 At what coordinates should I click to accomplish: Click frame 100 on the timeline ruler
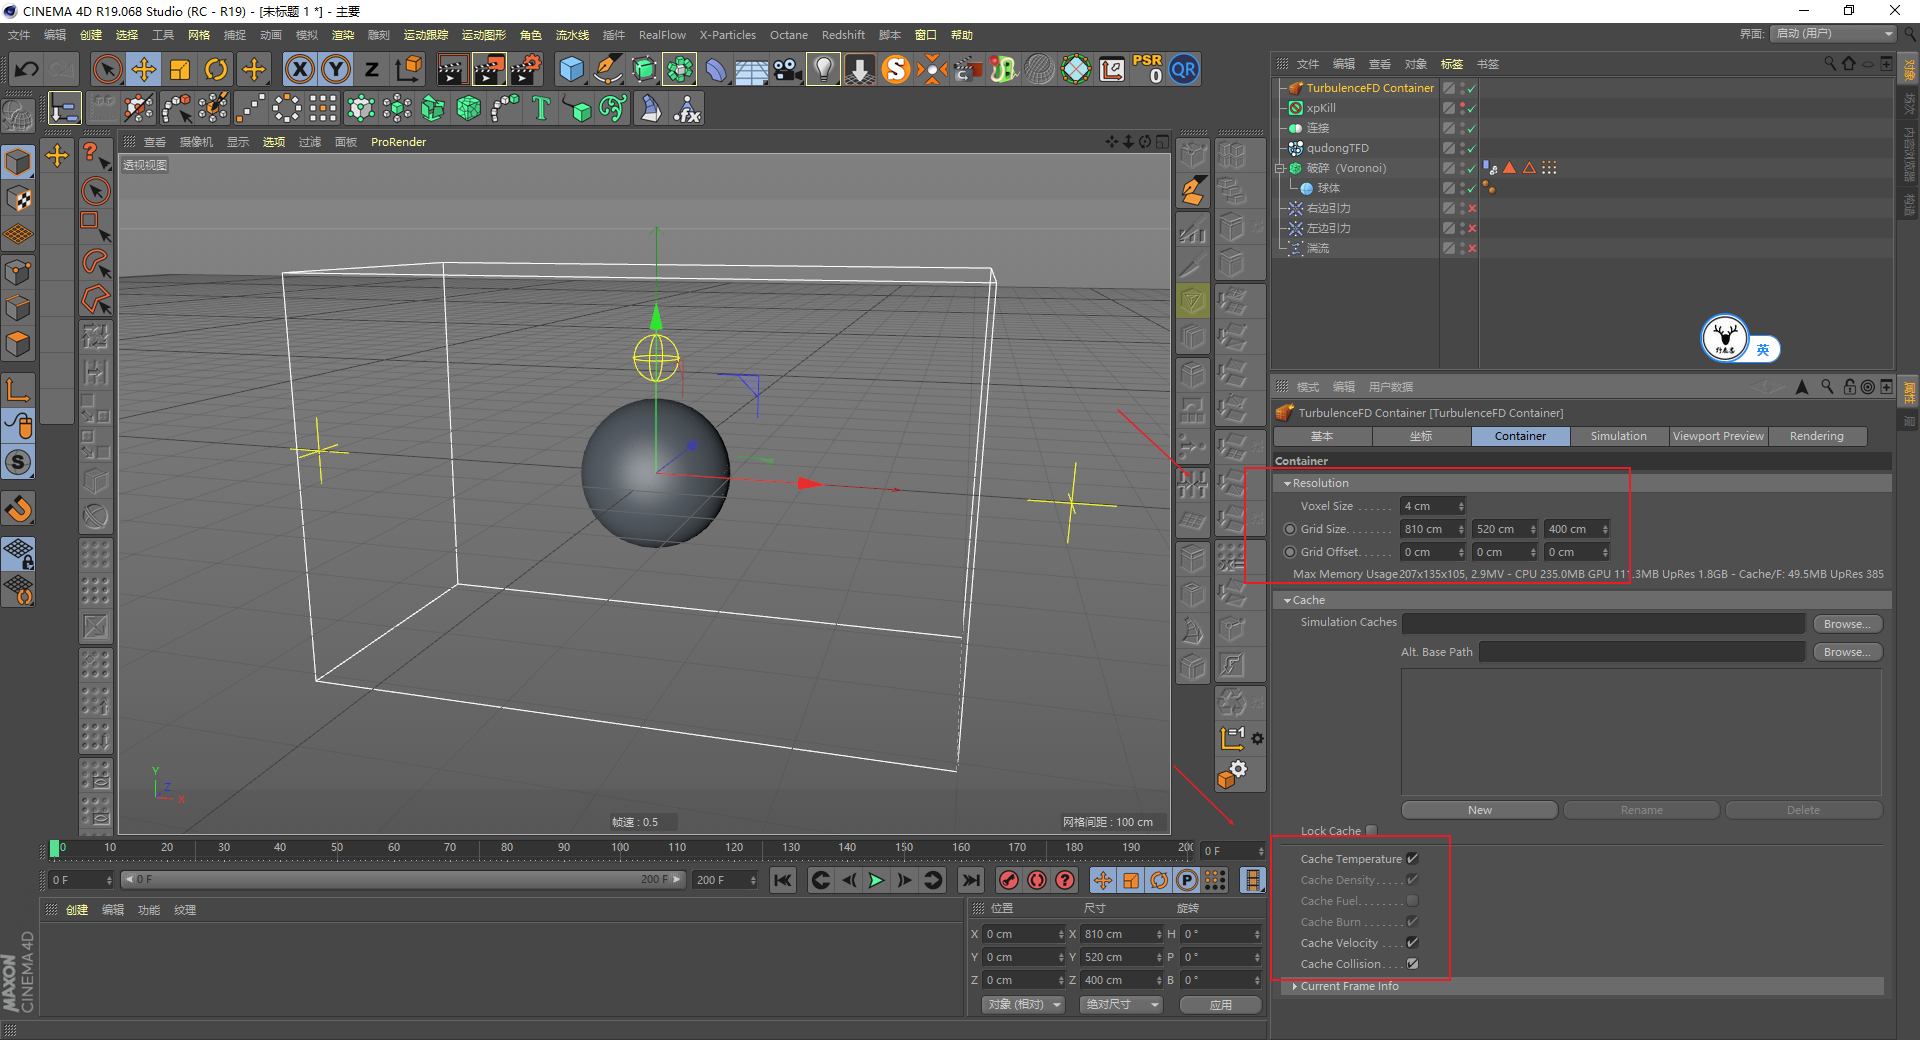620,850
